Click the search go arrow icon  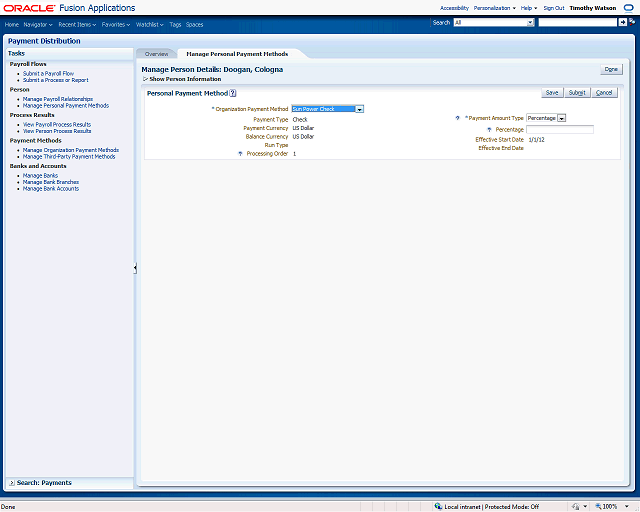(622, 22)
